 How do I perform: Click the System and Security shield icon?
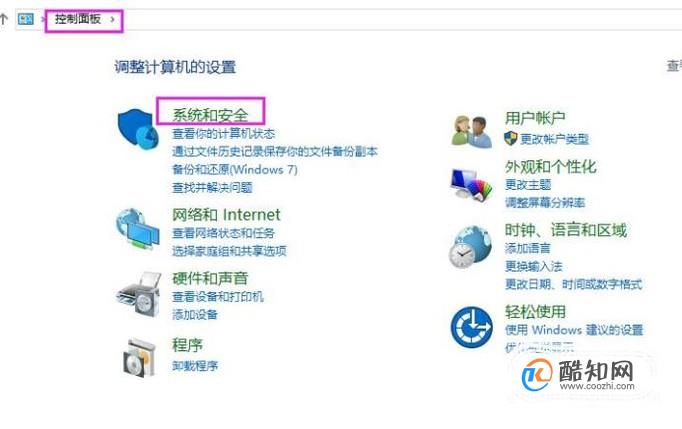tap(138, 129)
